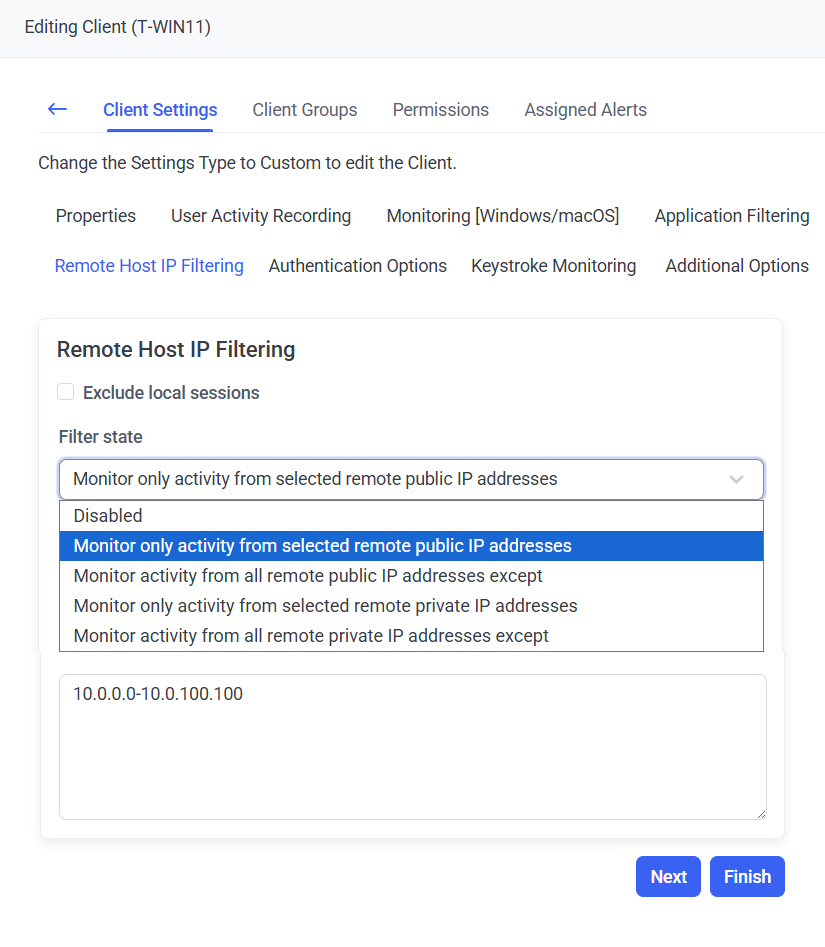This screenshot has height=947, width=825.
Task: Open the Application Filtering section
Action: (731, 216)
